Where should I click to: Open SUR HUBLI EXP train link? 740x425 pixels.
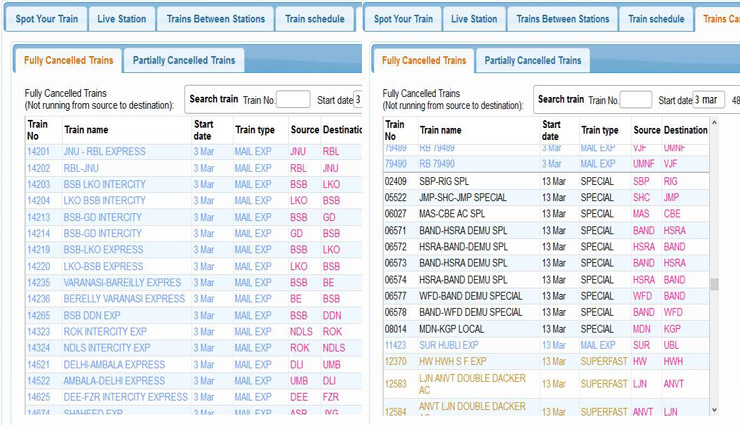pyautogui.click(x=449, y=345)
